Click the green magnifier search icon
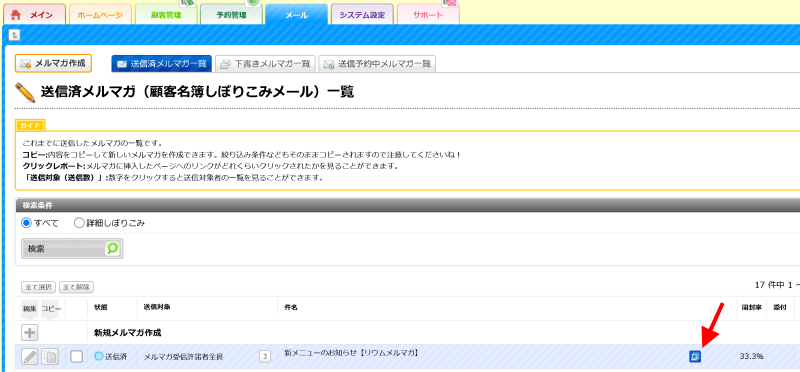Image resolution: width=800 pixels, height=372 pixels. tap(112, 249)
